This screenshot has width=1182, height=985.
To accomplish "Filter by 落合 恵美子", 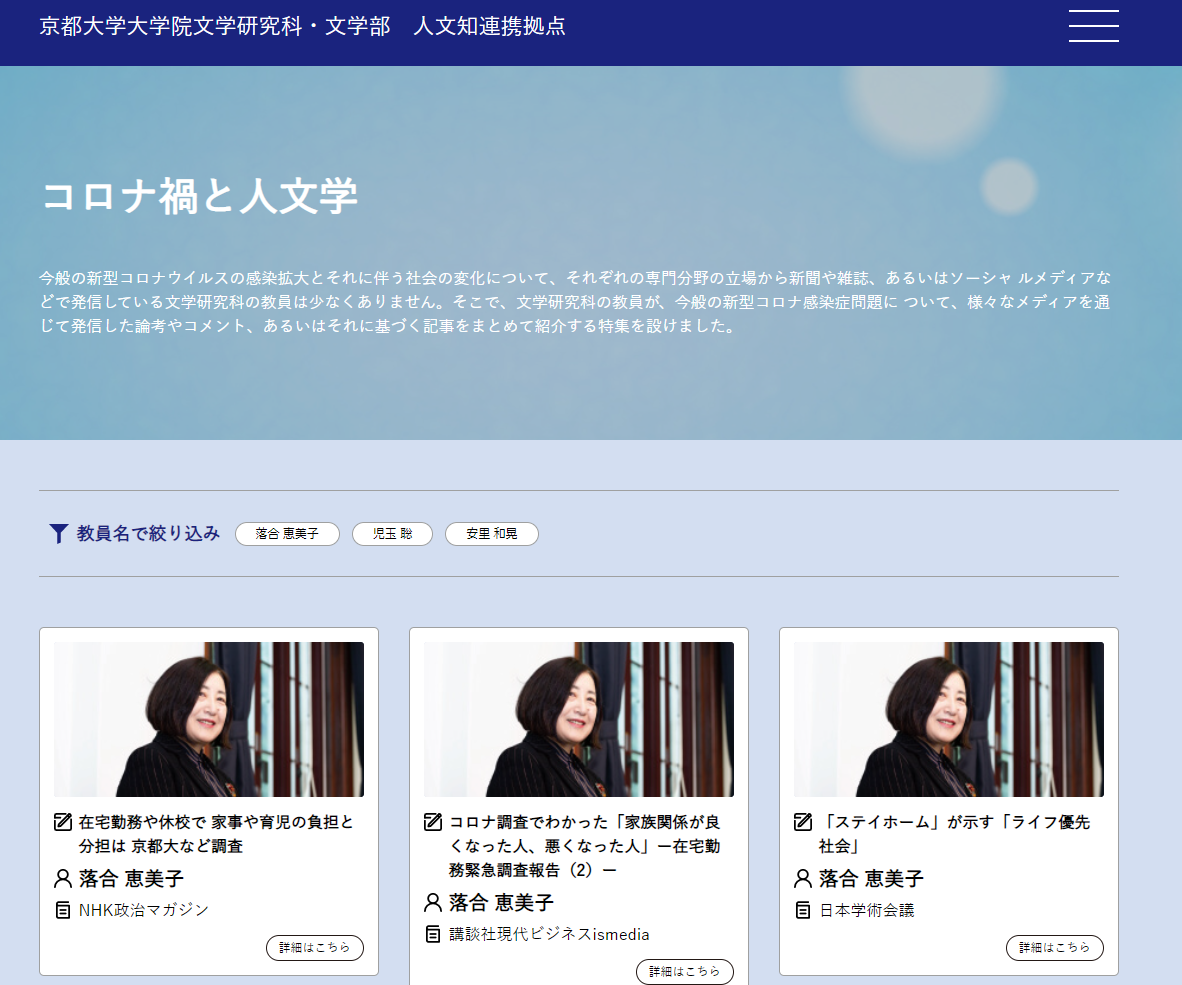I will point(287,534).
